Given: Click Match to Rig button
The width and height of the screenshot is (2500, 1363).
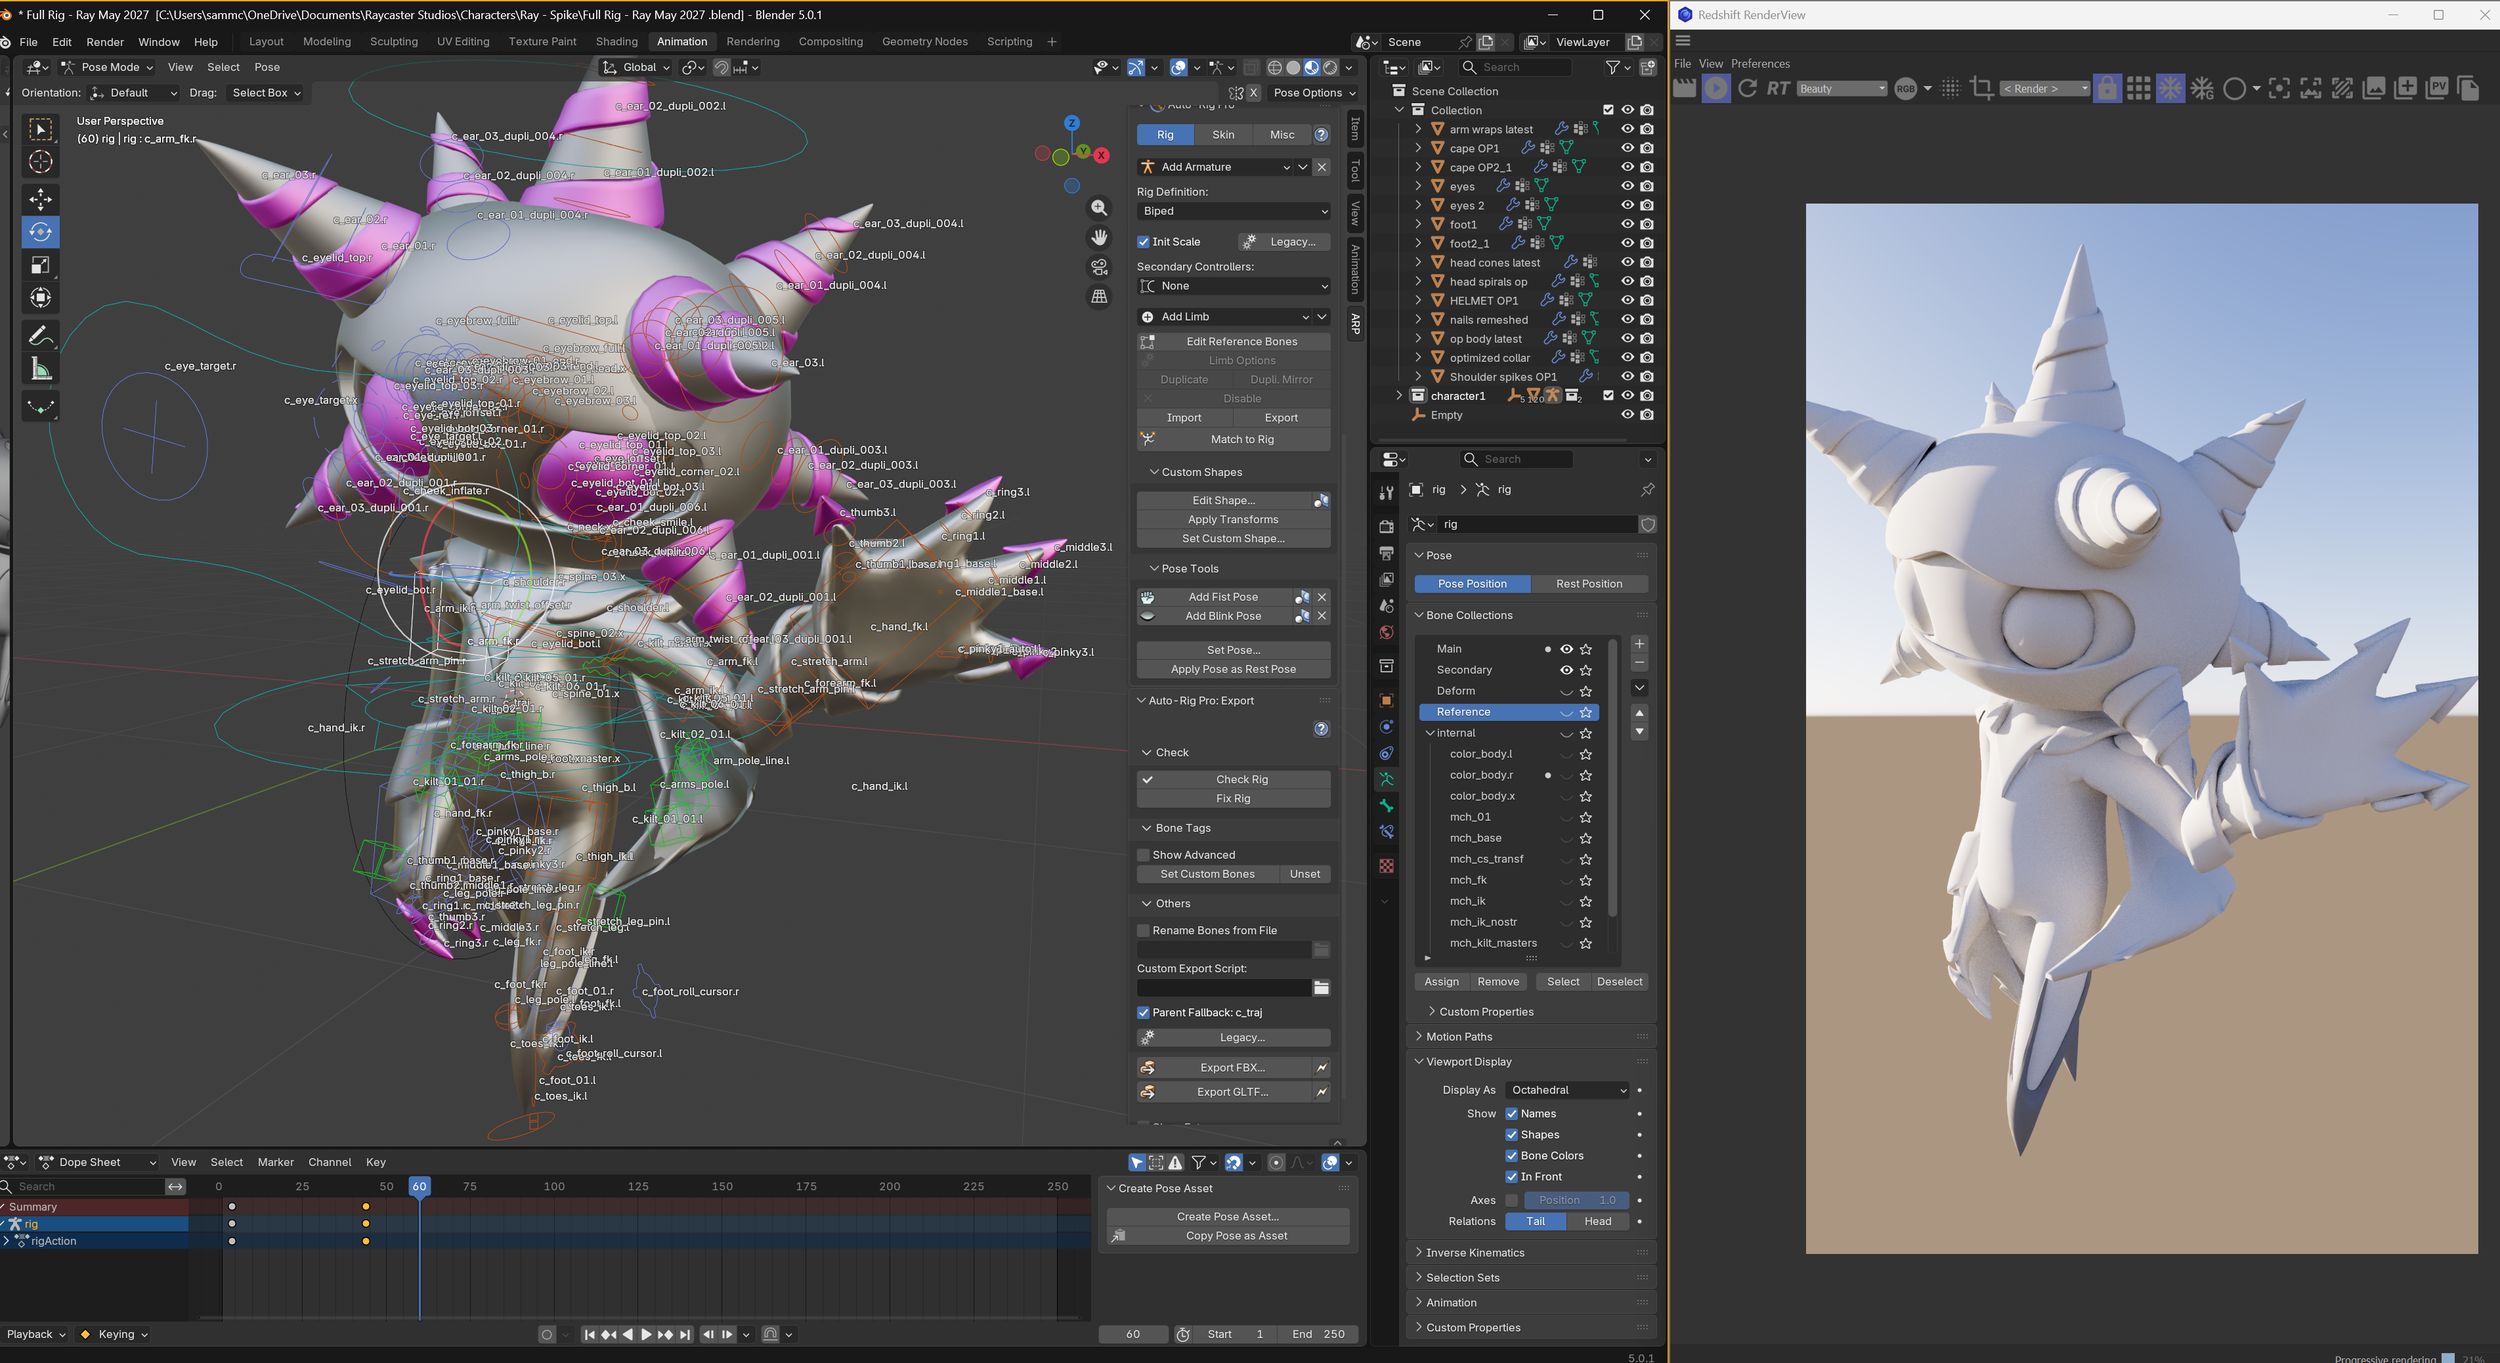Looking at the screenshot, I should point(1234,440).
